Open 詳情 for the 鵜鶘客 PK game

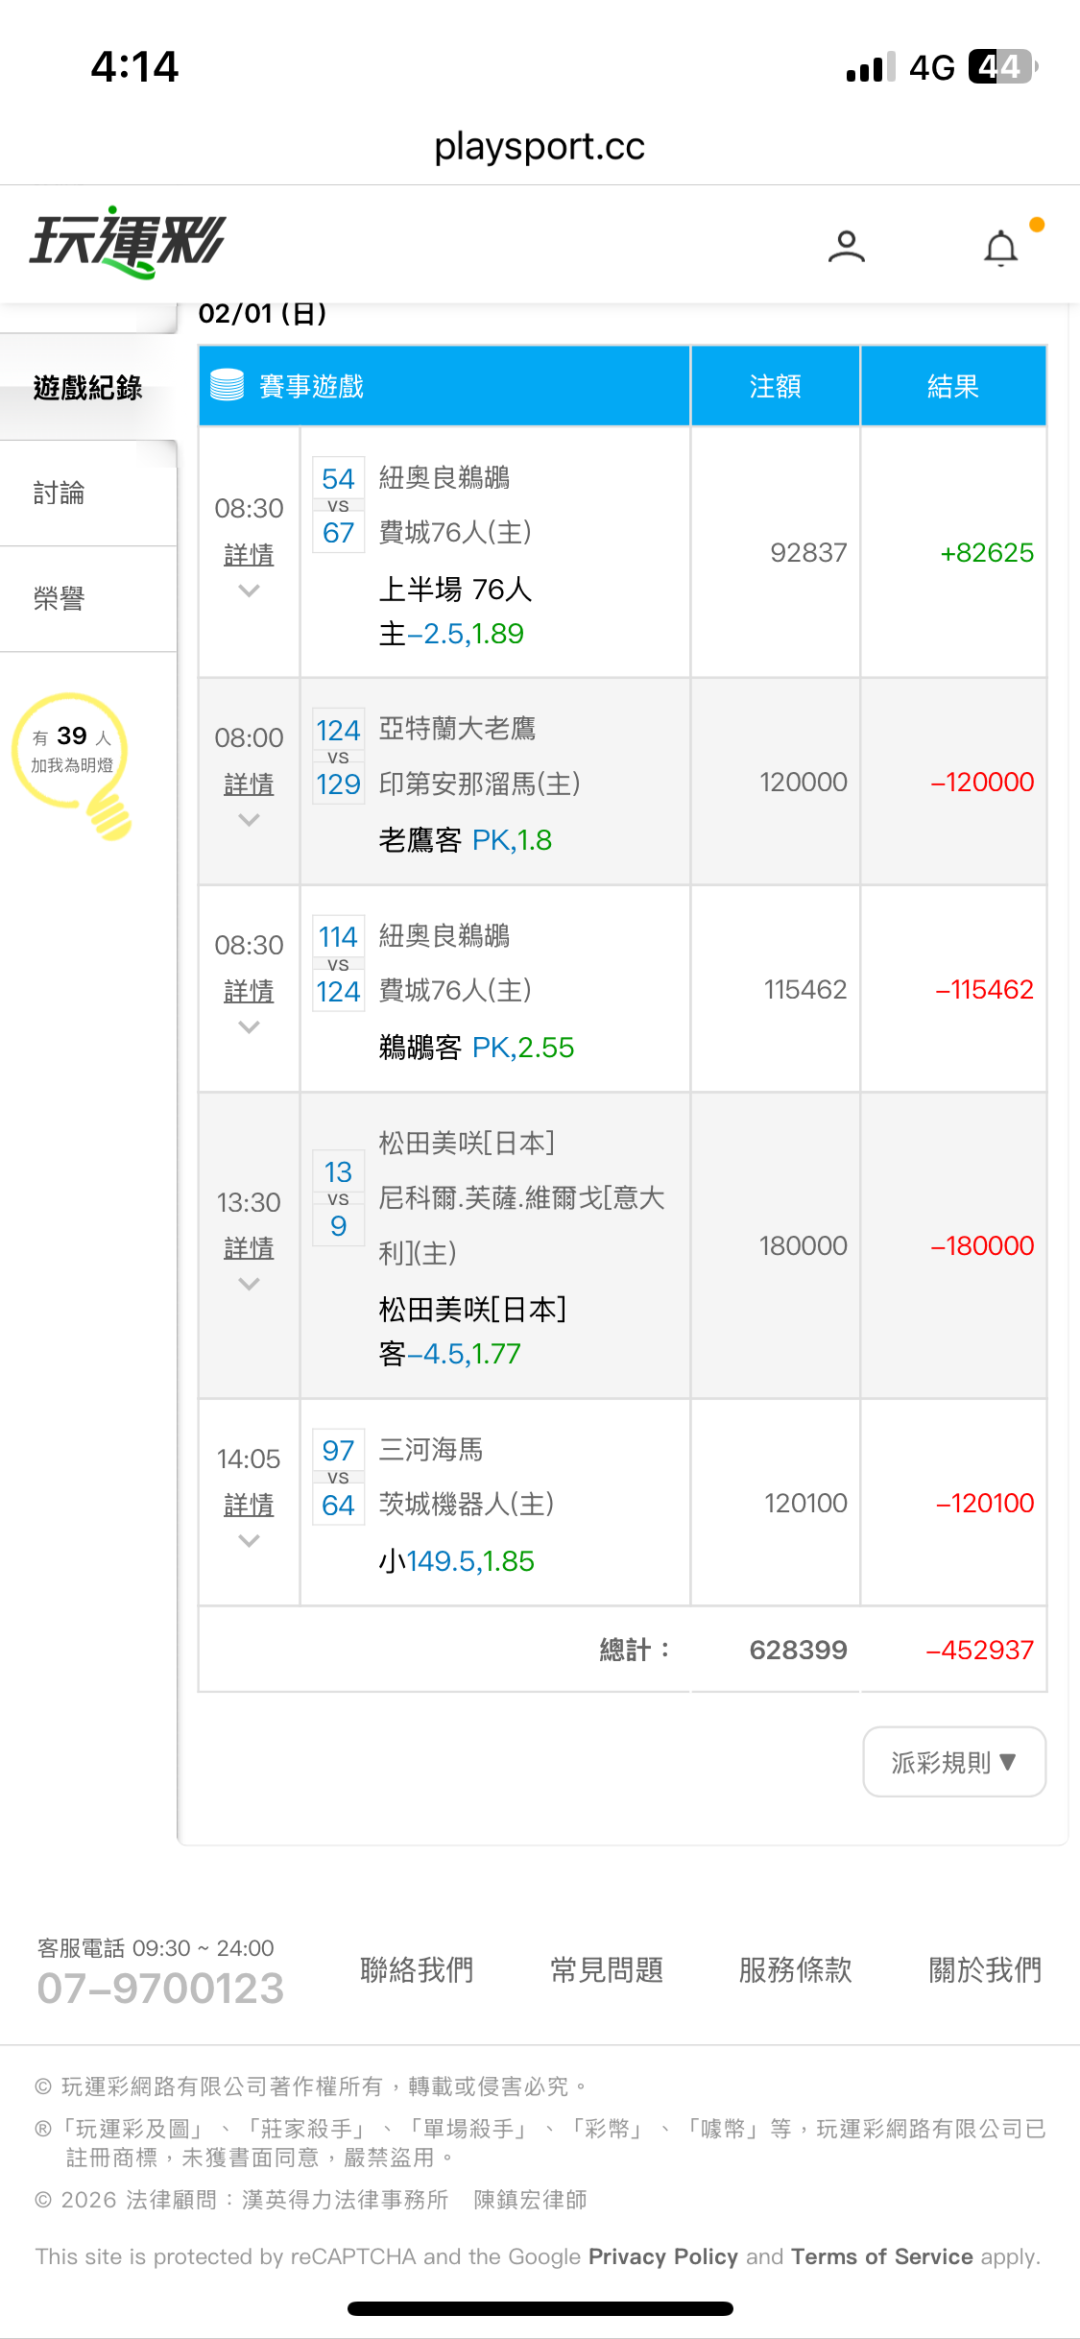point(249,991)
